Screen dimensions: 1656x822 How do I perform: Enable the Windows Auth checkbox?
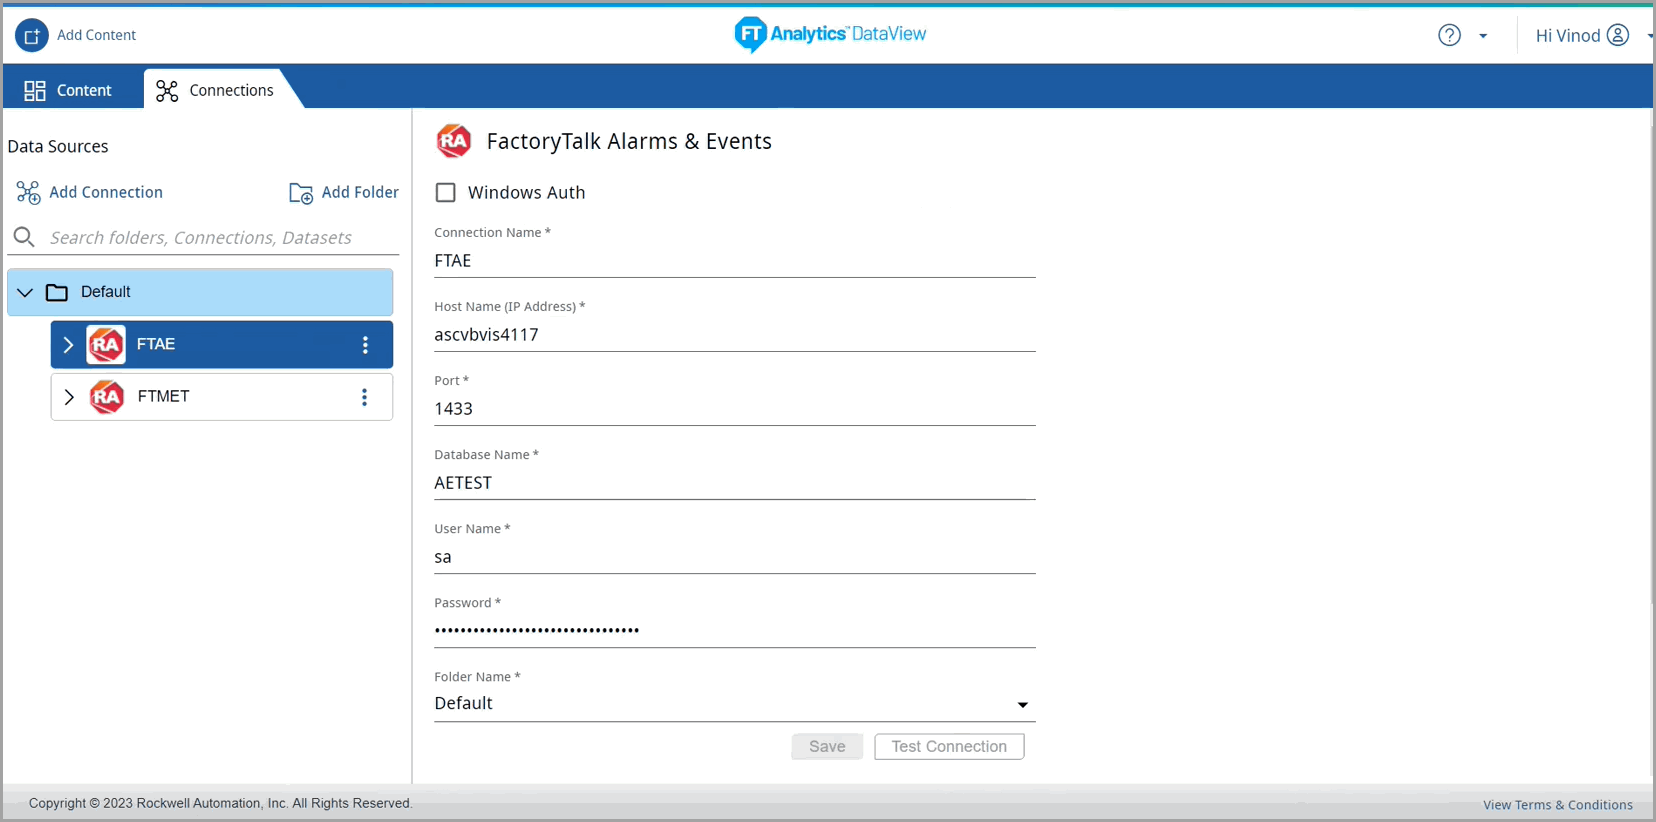[446, 192]
